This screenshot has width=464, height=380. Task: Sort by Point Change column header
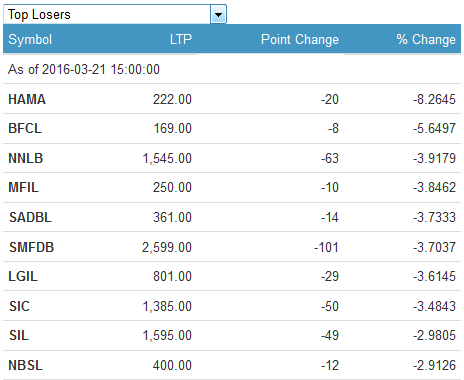(x=300, y=39)
